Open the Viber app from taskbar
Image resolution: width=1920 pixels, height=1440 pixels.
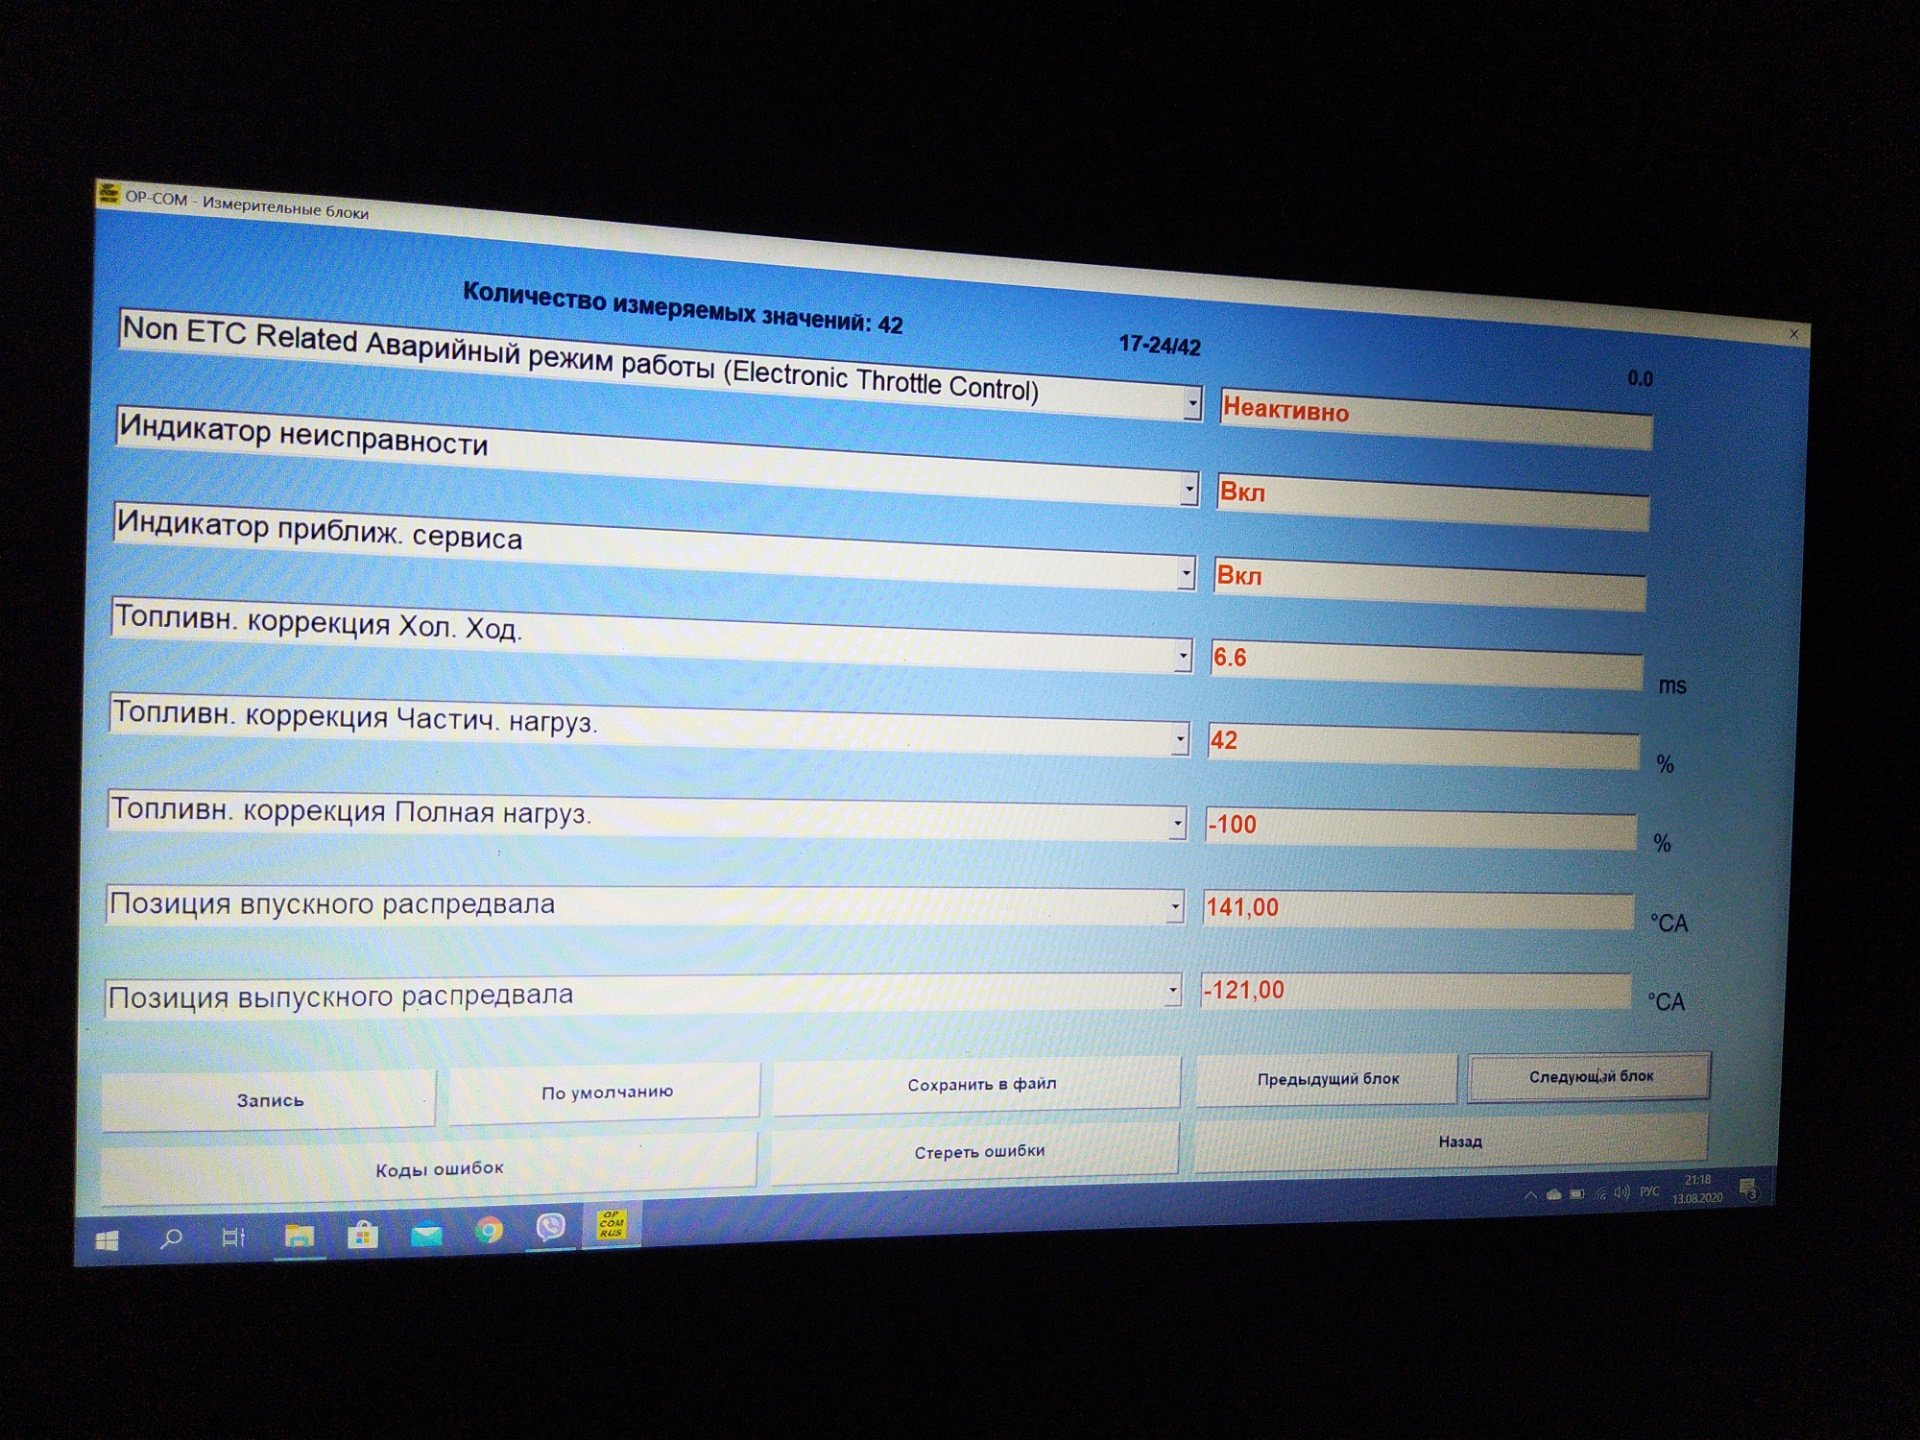tap(550, 1227)
